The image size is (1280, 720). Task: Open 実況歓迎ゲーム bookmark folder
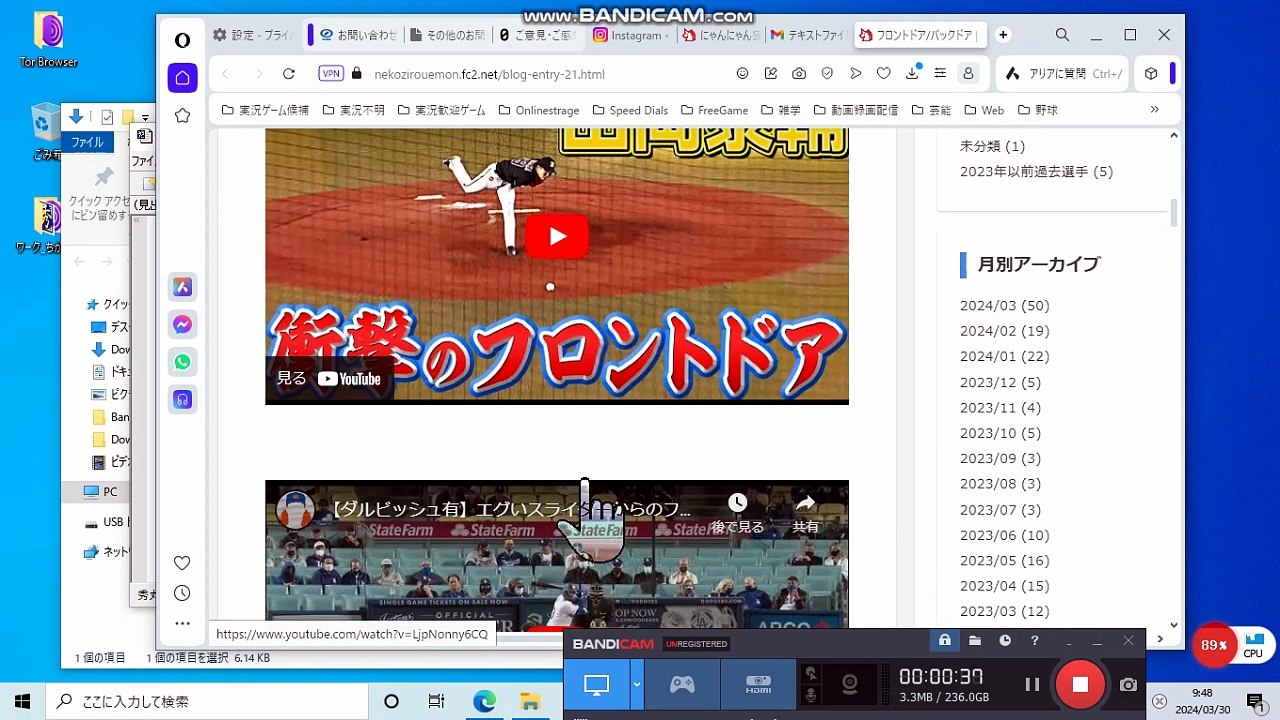[440, 110]
